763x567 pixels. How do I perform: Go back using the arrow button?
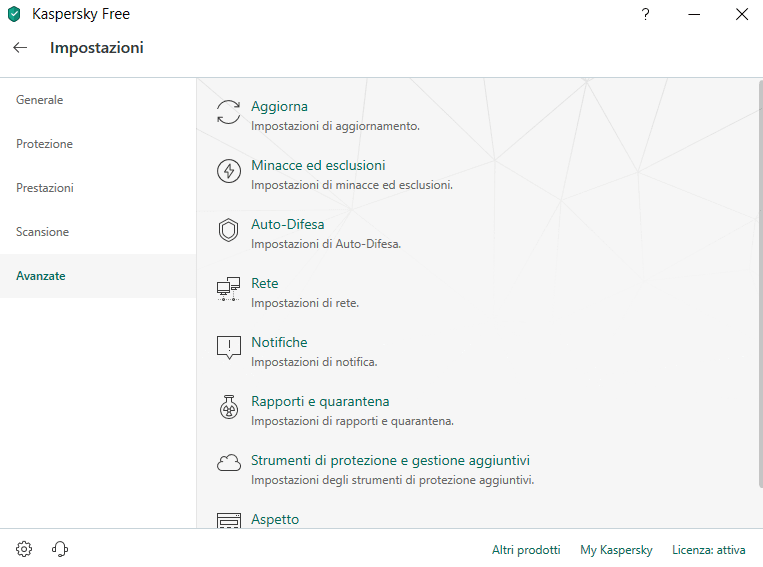20,48
